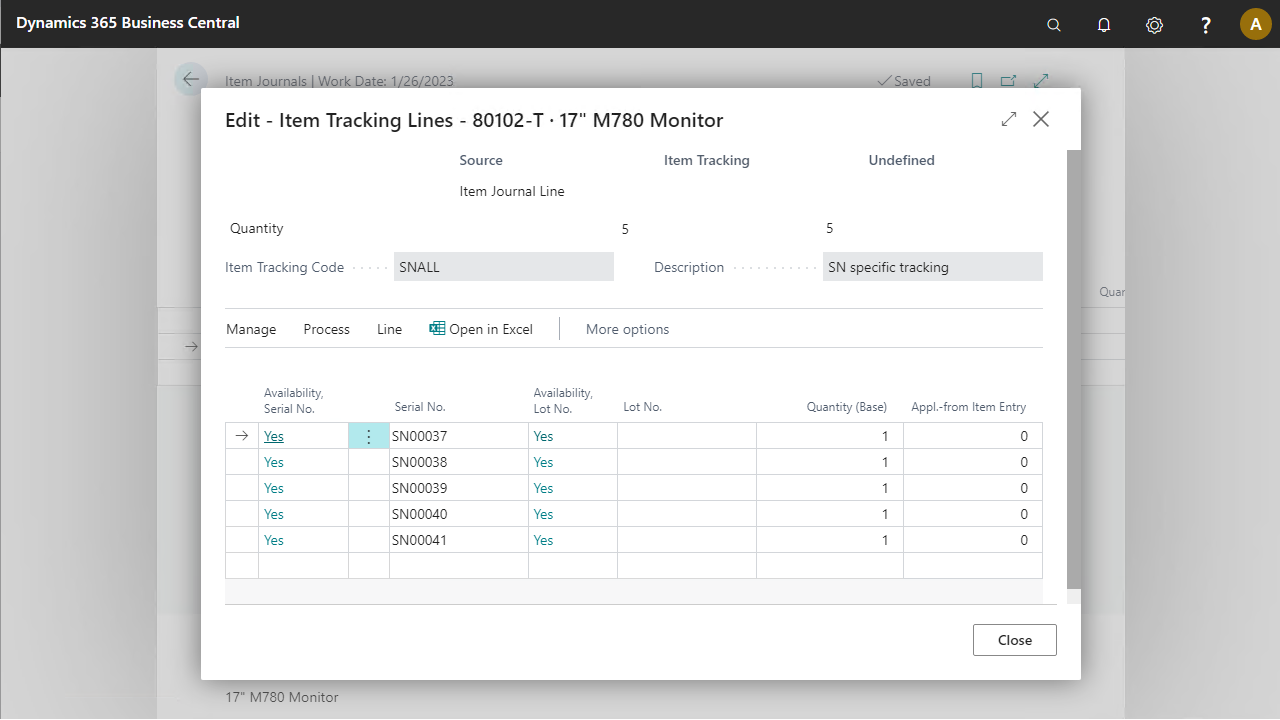Click Appl.-from Item Entry cell for SN00037

point(973,436)
